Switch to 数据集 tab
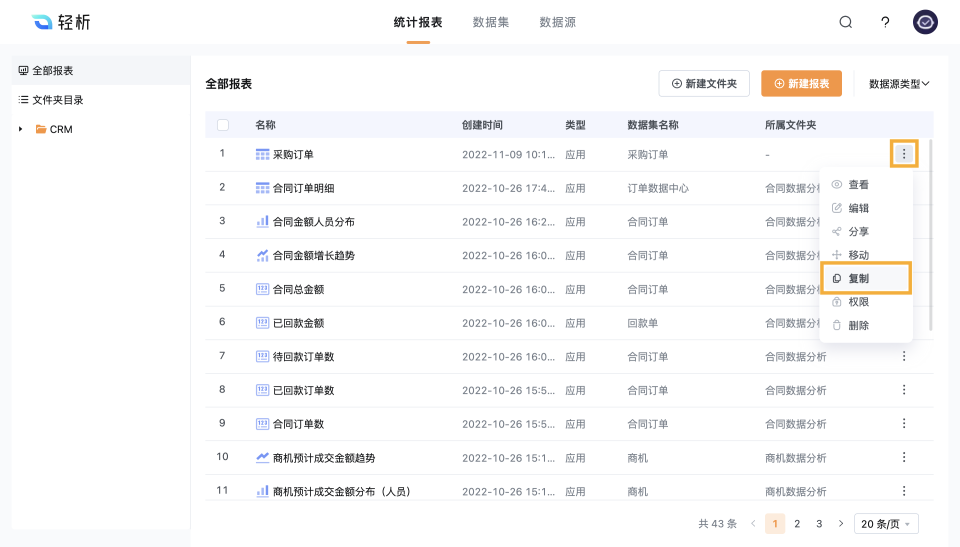The image size is (960, 547). (490, 23)
